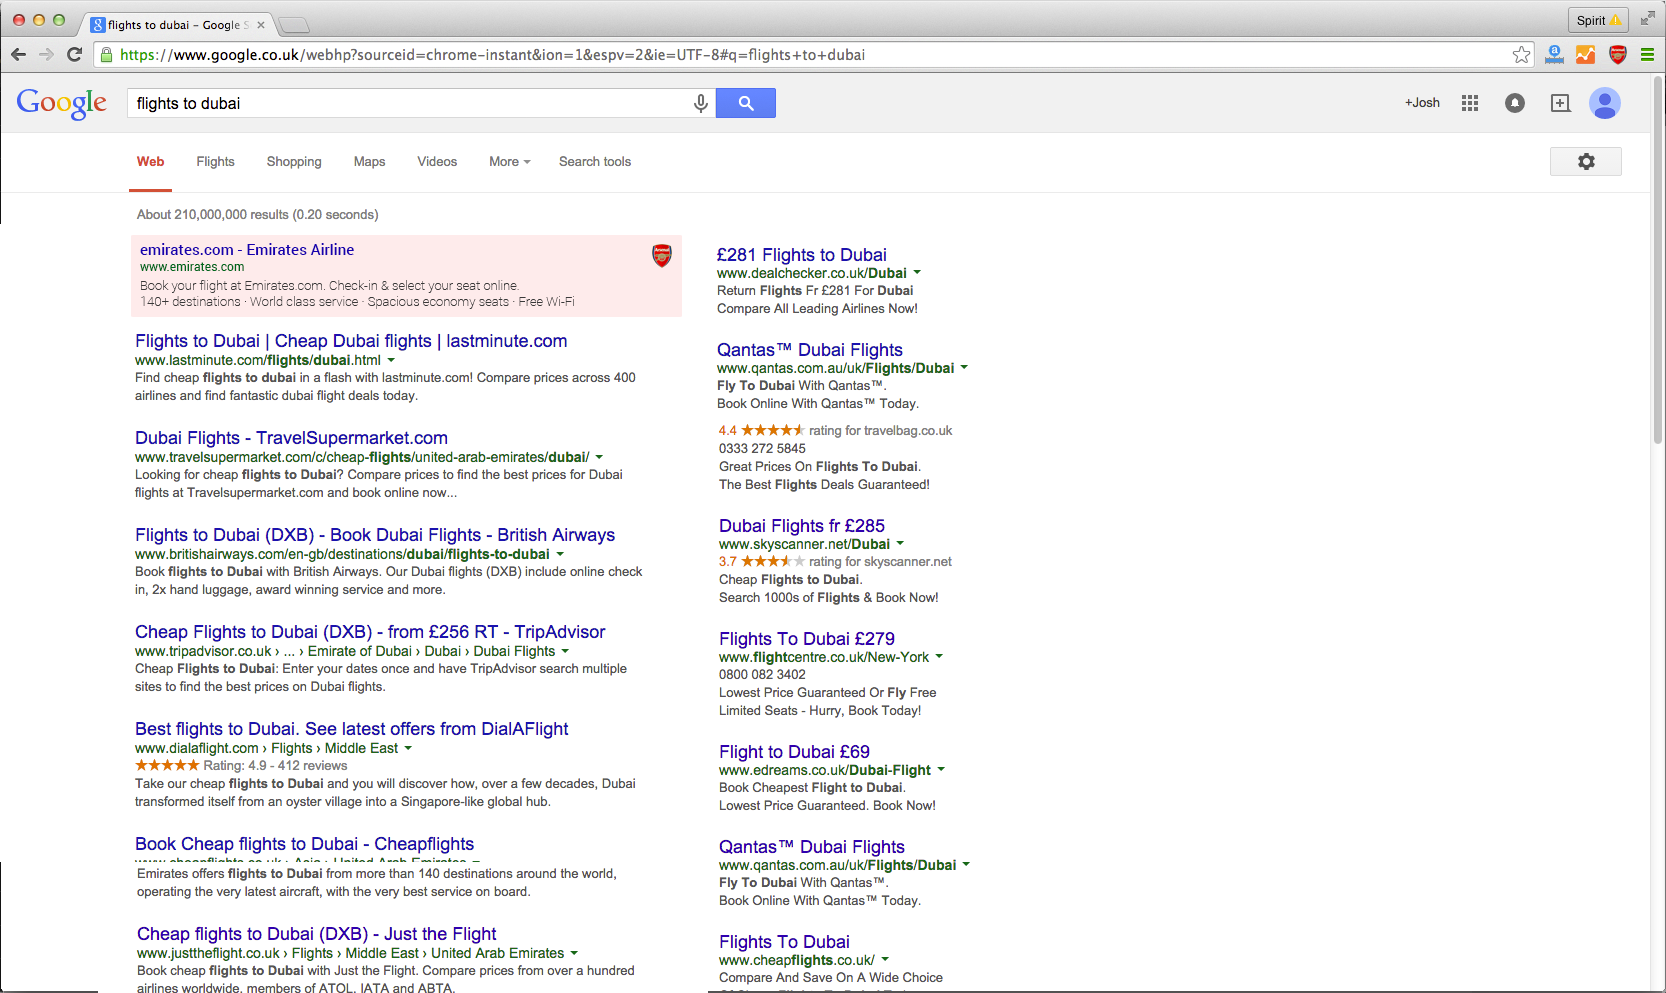Open Flight to Dubai £69 ad
The image size is (1666, 993).
tap(795, 752)
